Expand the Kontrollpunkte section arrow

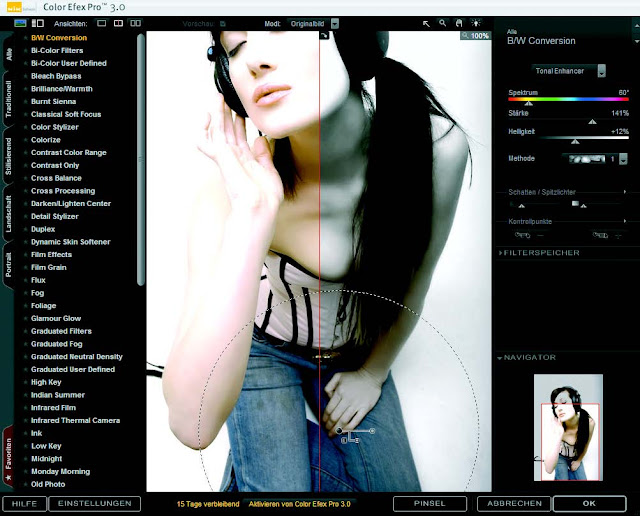625,221
